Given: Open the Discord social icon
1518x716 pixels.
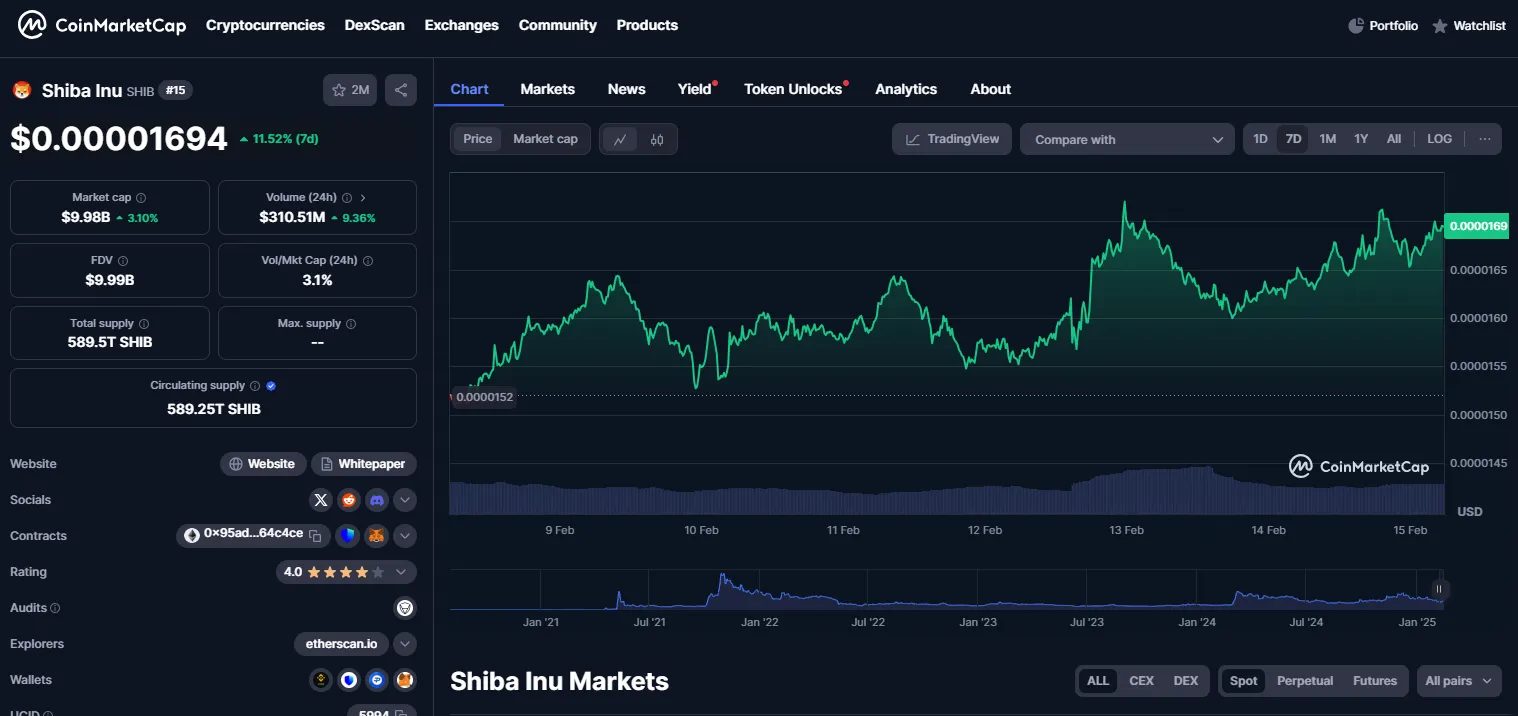Looking at the screenshot, I should pos(376,499).
